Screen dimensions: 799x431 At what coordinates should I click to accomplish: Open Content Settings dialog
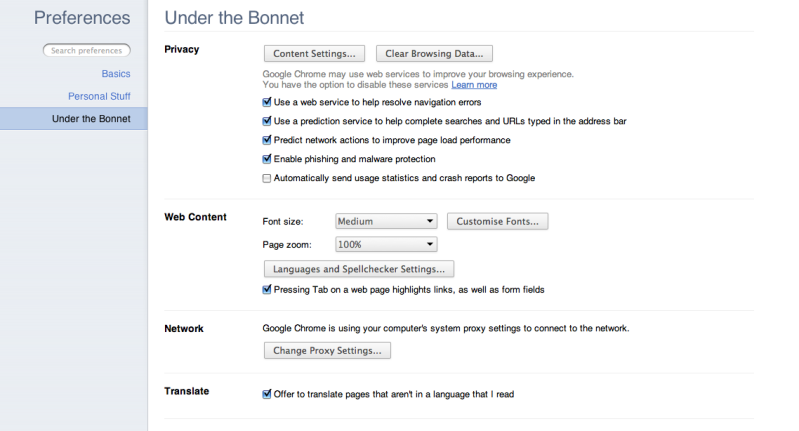[313, 53]
